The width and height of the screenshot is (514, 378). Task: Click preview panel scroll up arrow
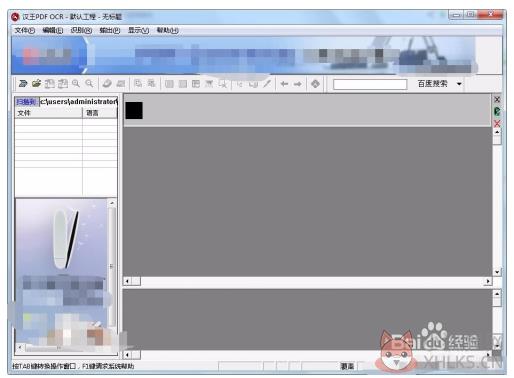[112, 203]
